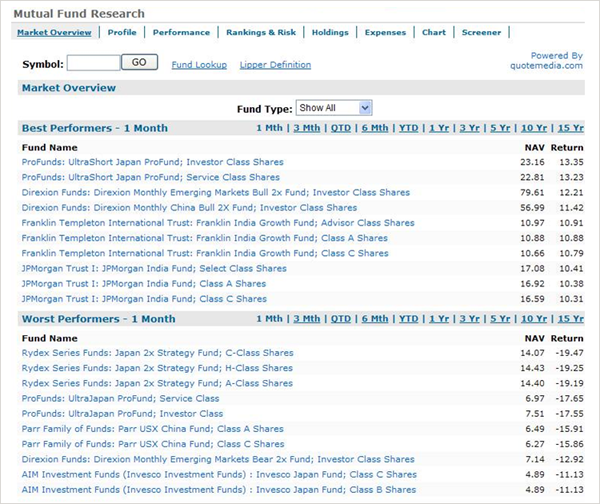Choose 3 Mth period for Best Performers
Viewport: 600px width, 504px height.
click(307, 128)
